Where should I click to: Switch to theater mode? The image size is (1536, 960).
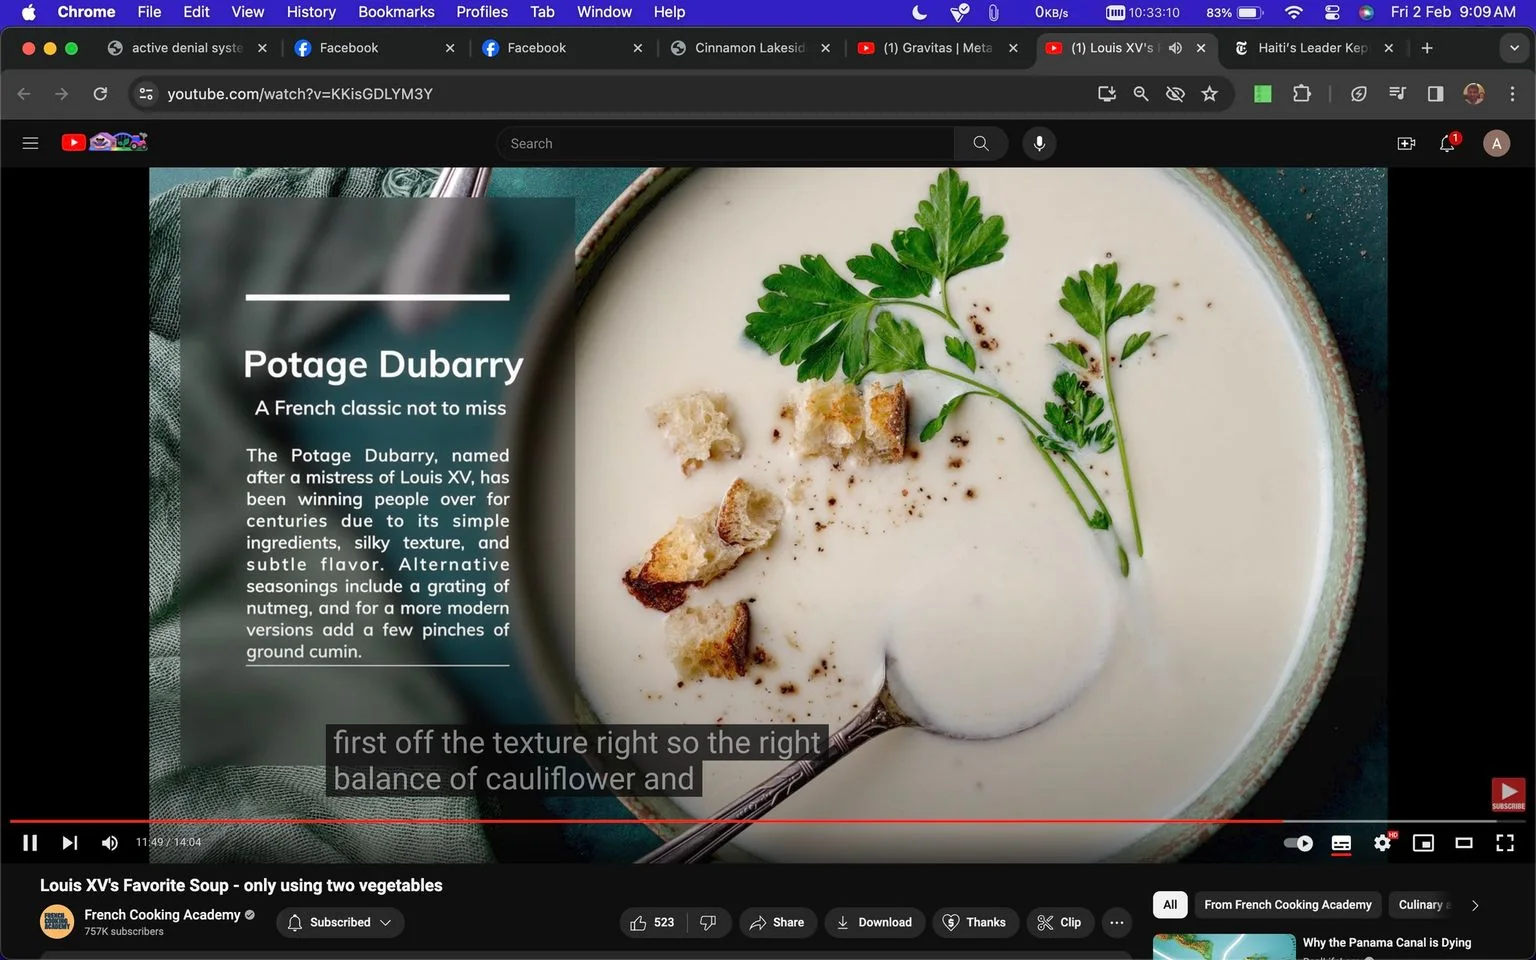1464,843
